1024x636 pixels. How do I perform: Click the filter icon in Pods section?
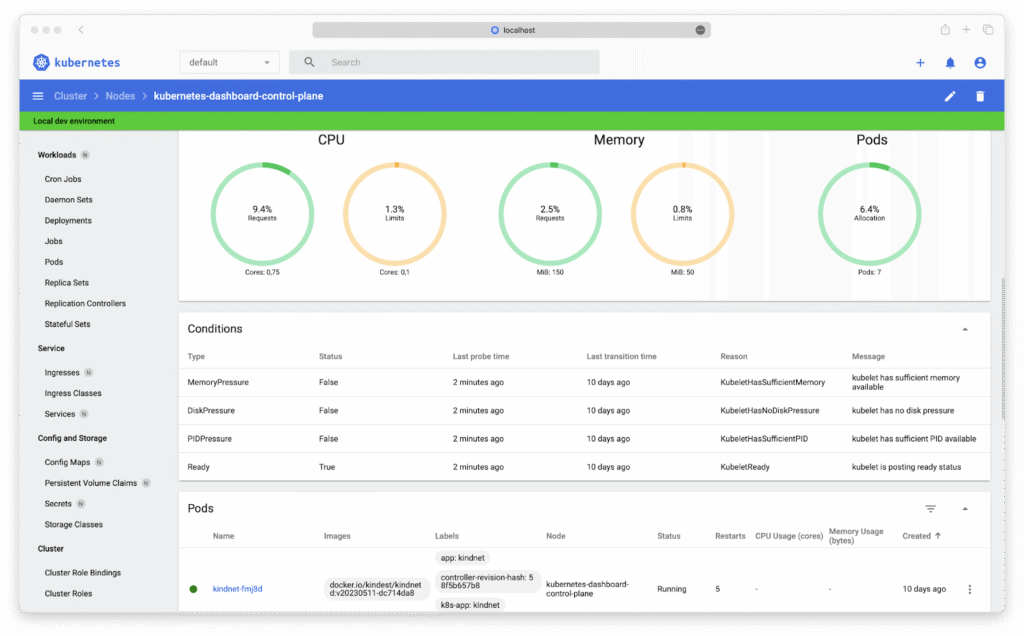[x=931, y=509]
